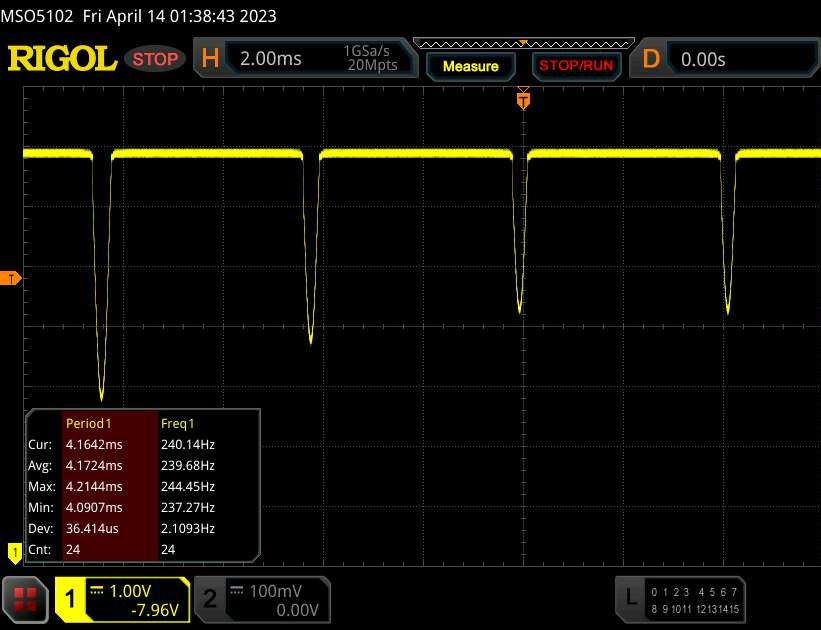The height and width of the screenshot is (630, 821).
Task: Open channel 1 settings 1.00V label
Action: tap(130, 591)
